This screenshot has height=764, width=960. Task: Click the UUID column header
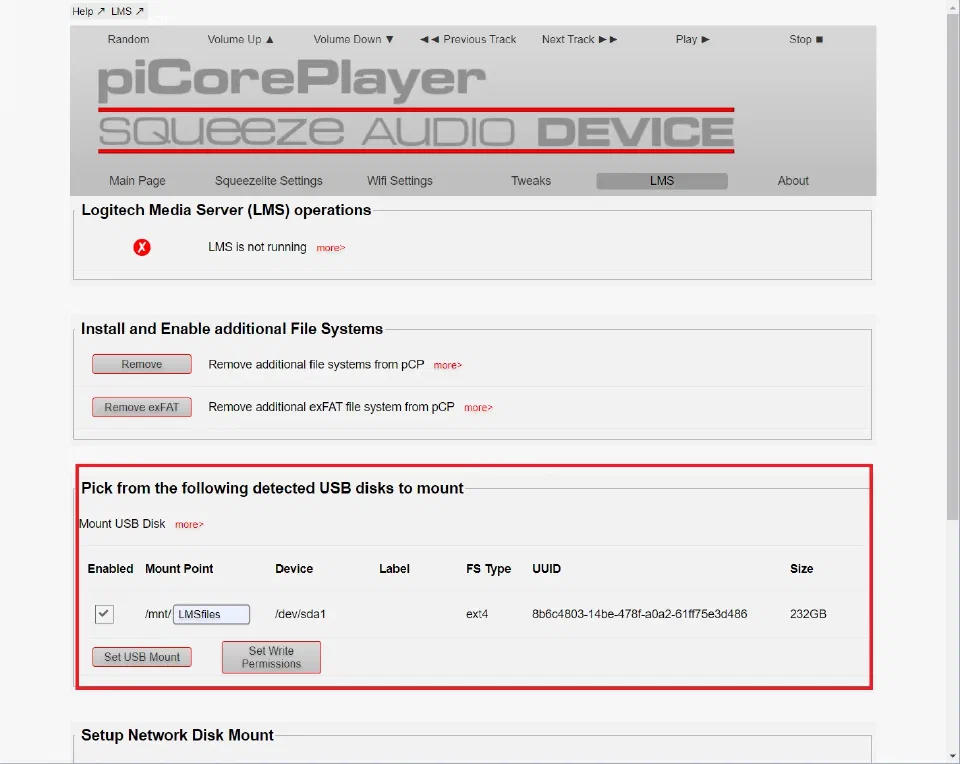tap(546, 569)
